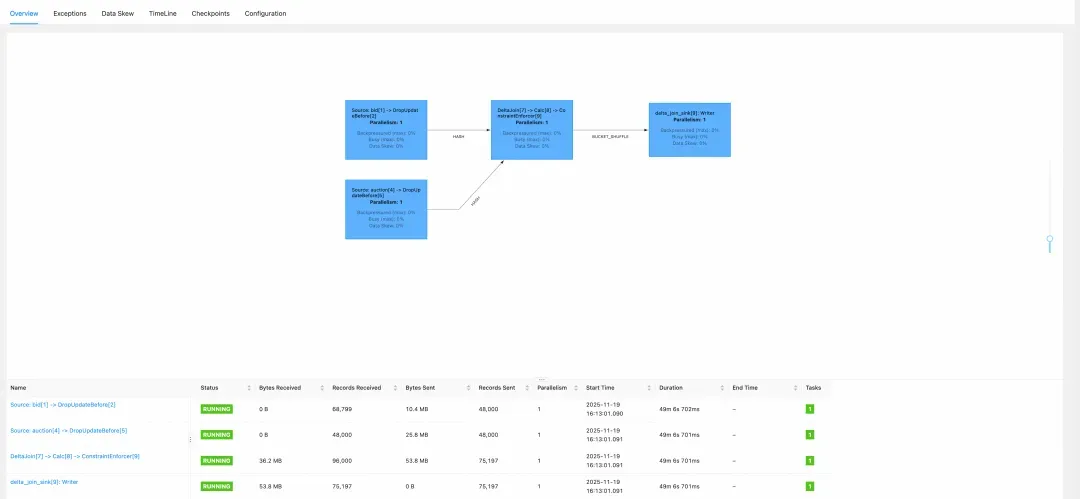Screen dimensions: 1080x499
Task: Click records received value 96,000
Action: 342,460
